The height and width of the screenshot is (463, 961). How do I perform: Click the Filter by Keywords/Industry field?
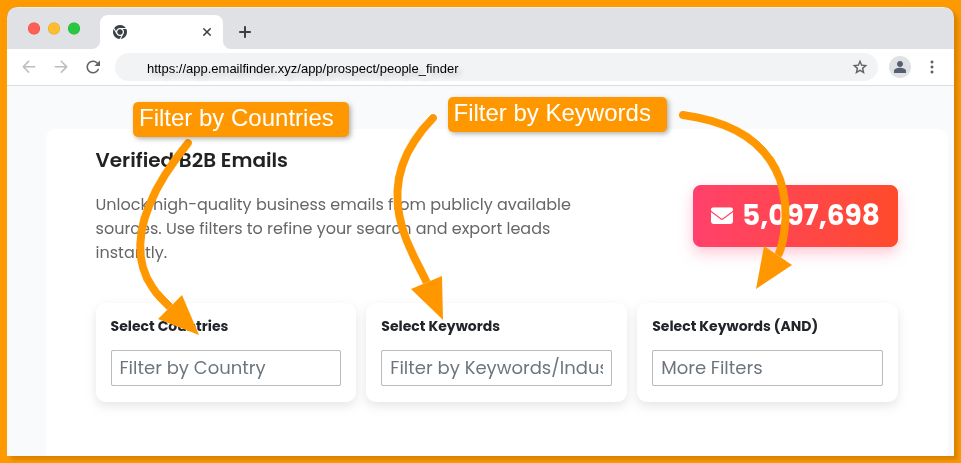click(x=496, y=368)
